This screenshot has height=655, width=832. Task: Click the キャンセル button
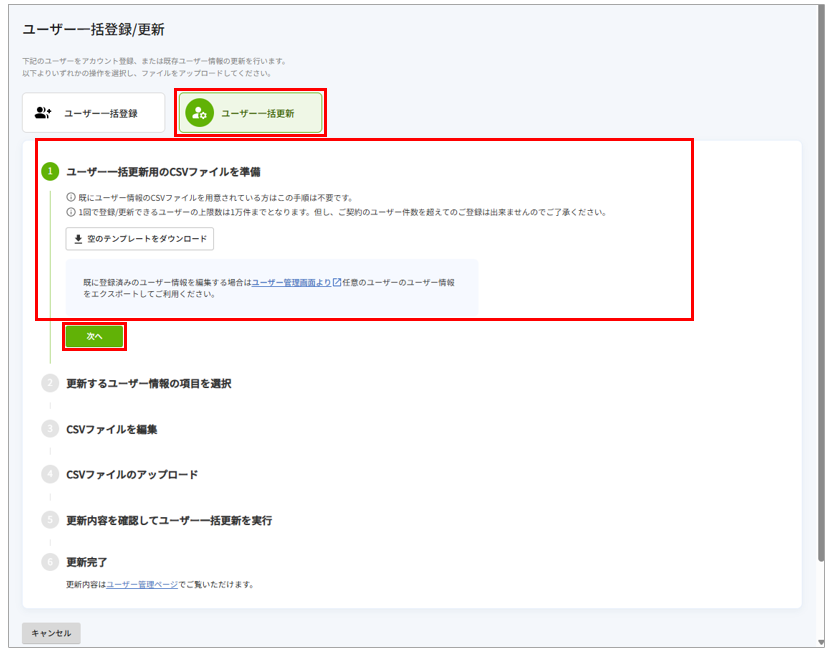pyautogui.click(x=51, y=633)
